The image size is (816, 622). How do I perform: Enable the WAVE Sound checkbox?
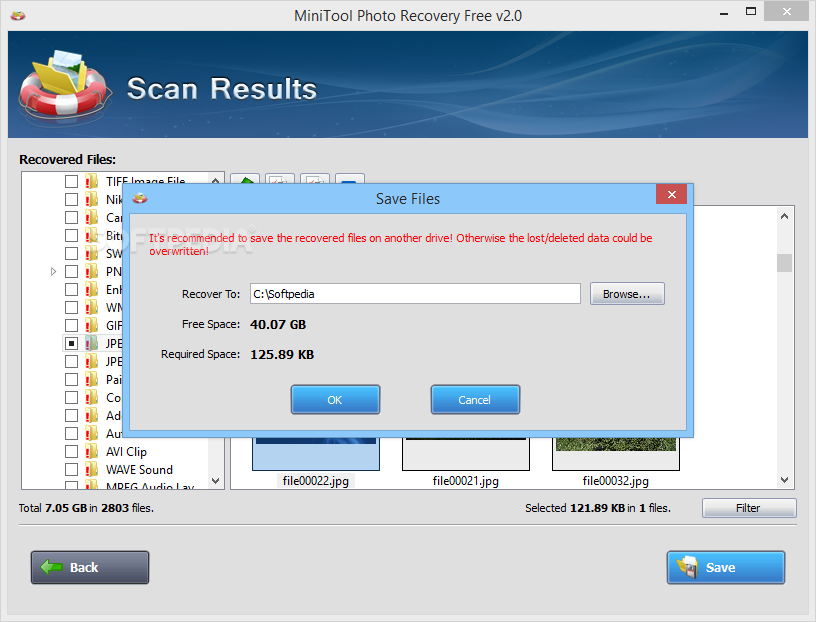click(71, 469)
